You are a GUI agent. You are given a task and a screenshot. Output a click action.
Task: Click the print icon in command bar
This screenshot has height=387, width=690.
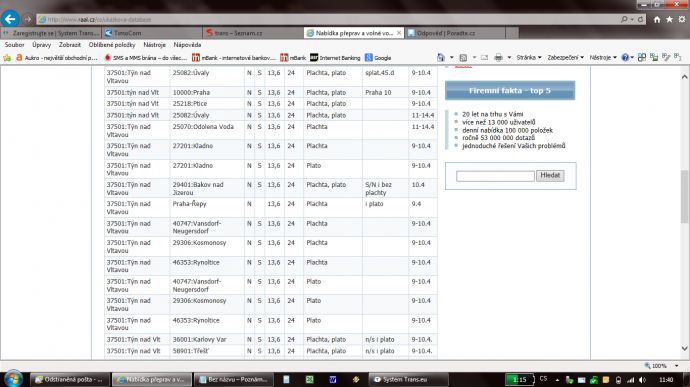(x=498, y=58)
